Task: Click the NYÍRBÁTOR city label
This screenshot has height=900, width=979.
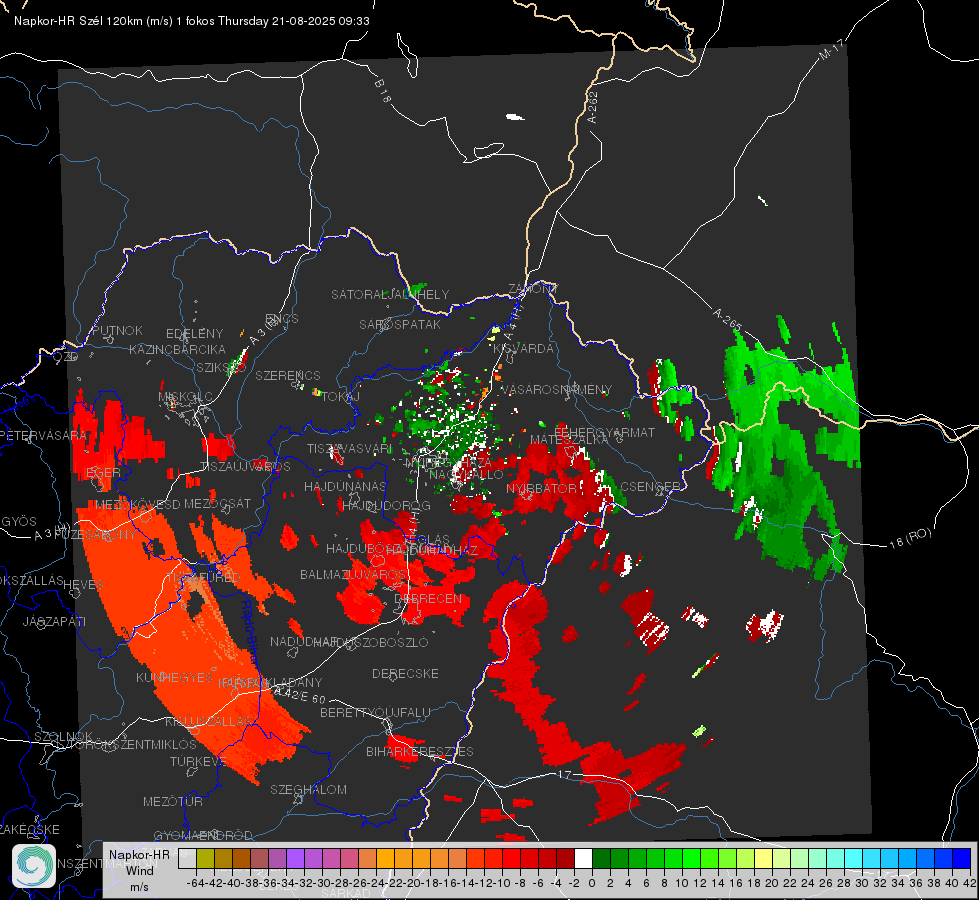Action: 541,488
